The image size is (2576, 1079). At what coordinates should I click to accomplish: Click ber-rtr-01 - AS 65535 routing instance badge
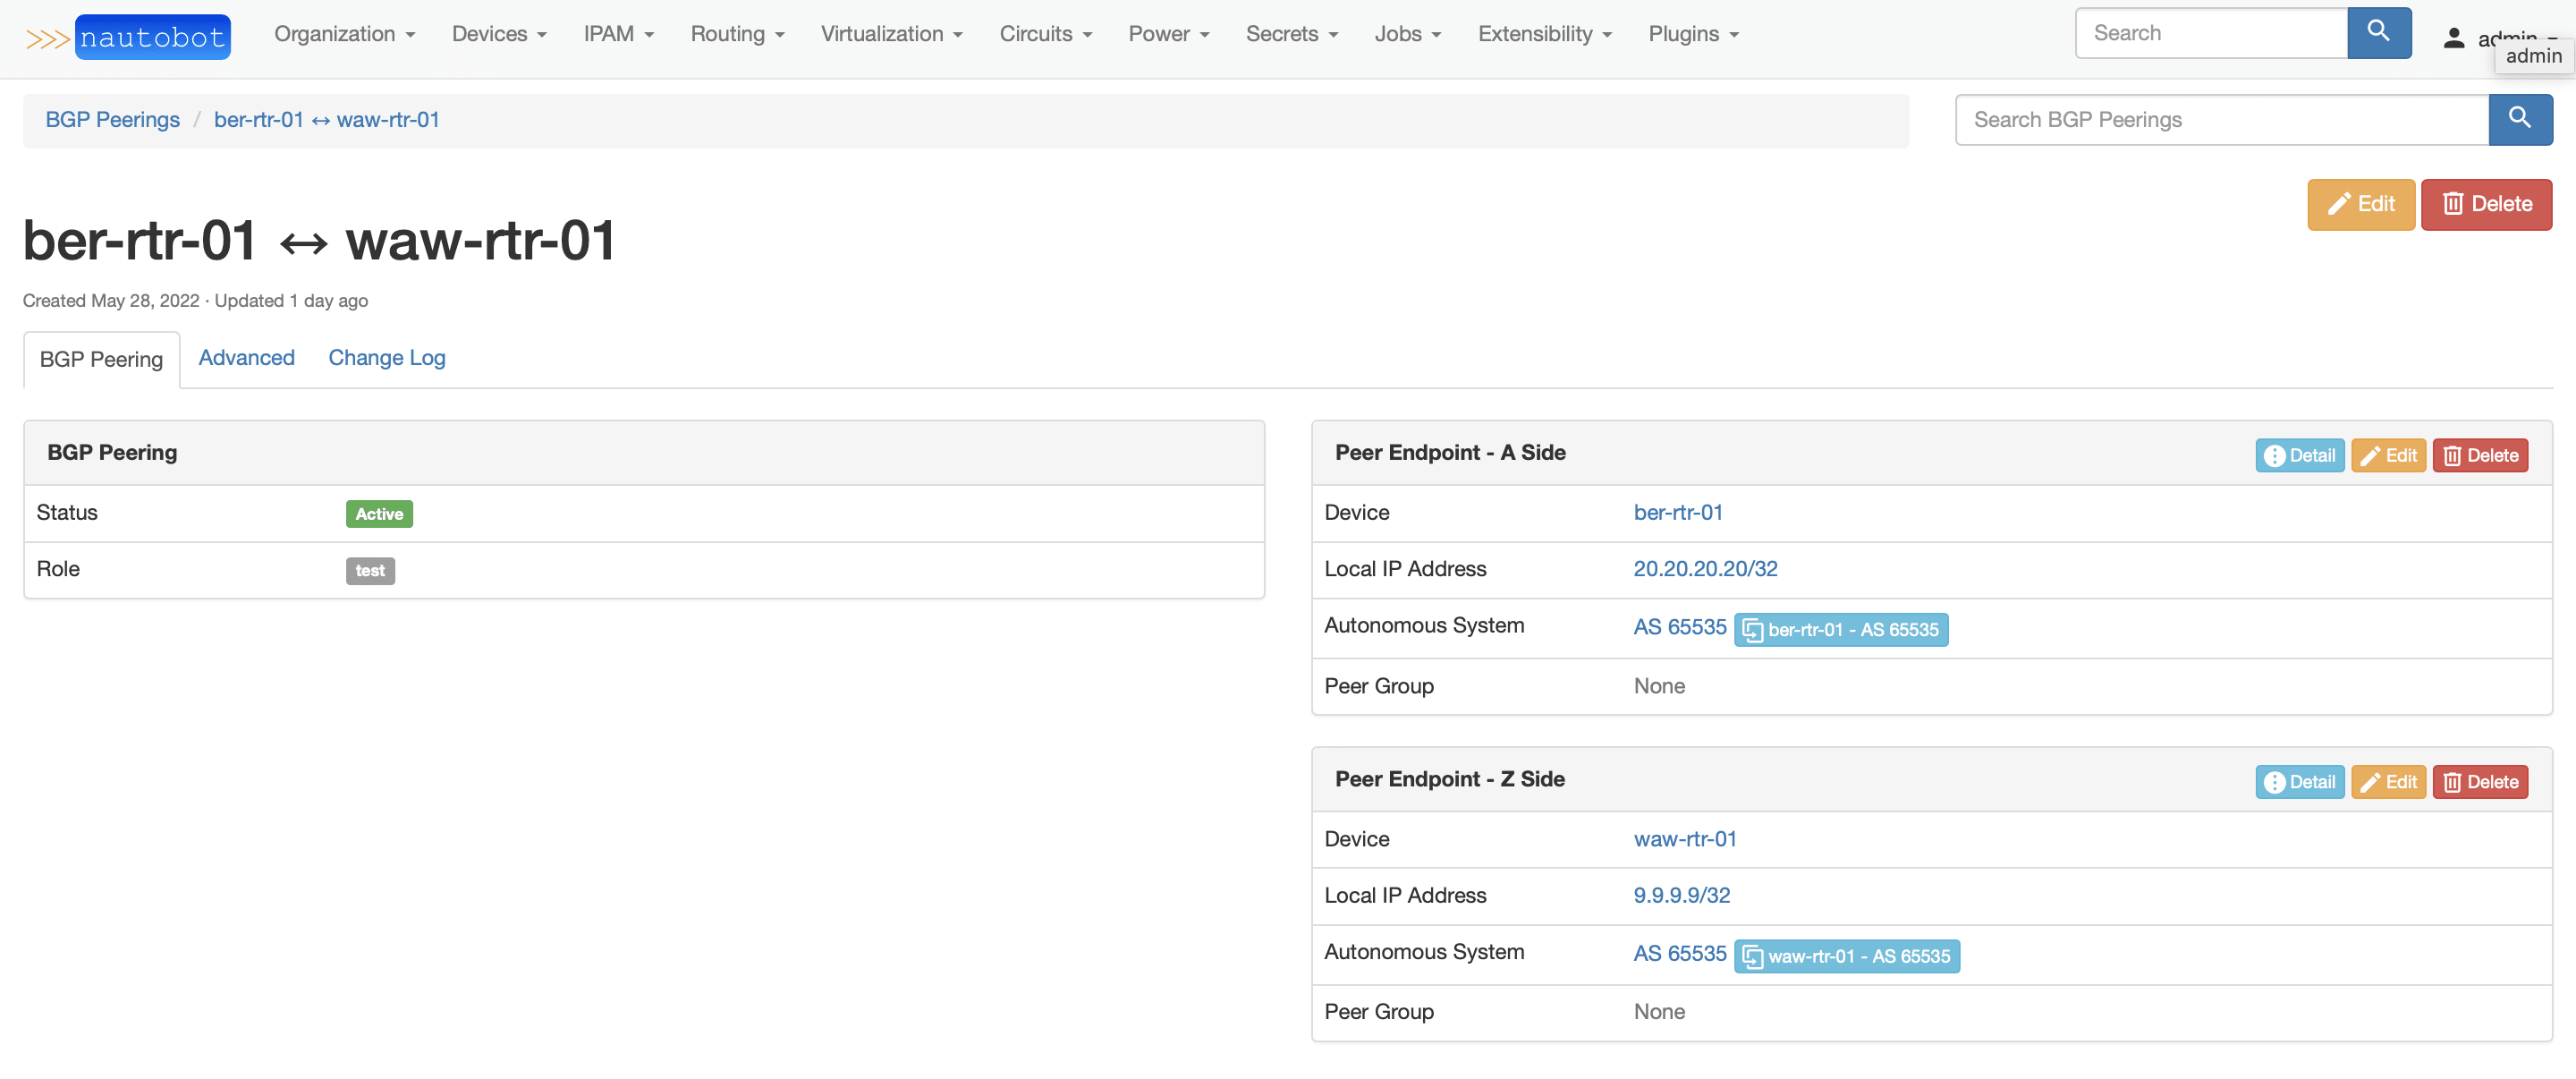1840,630
